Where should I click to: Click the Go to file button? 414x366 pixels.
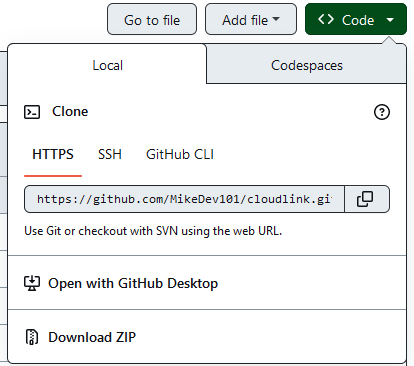(x=152, y=20)
